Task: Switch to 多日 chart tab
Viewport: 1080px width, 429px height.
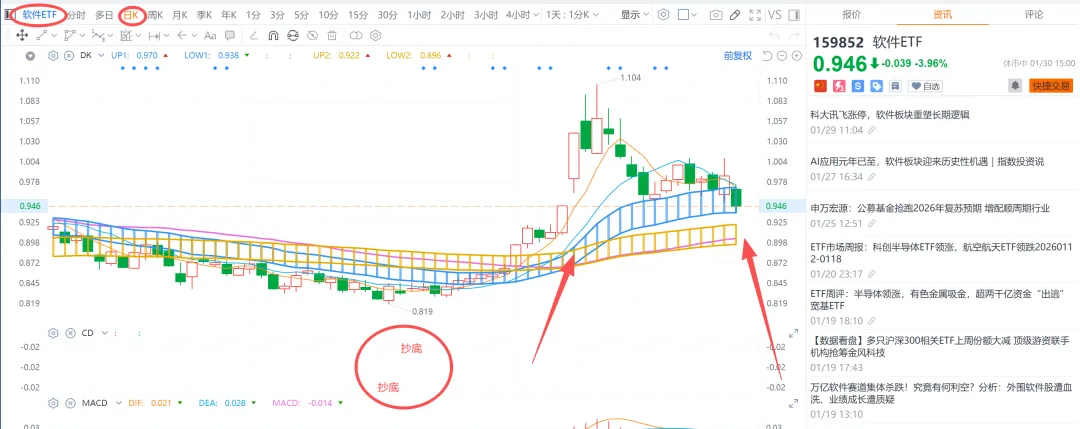Action: coord(104,14)
